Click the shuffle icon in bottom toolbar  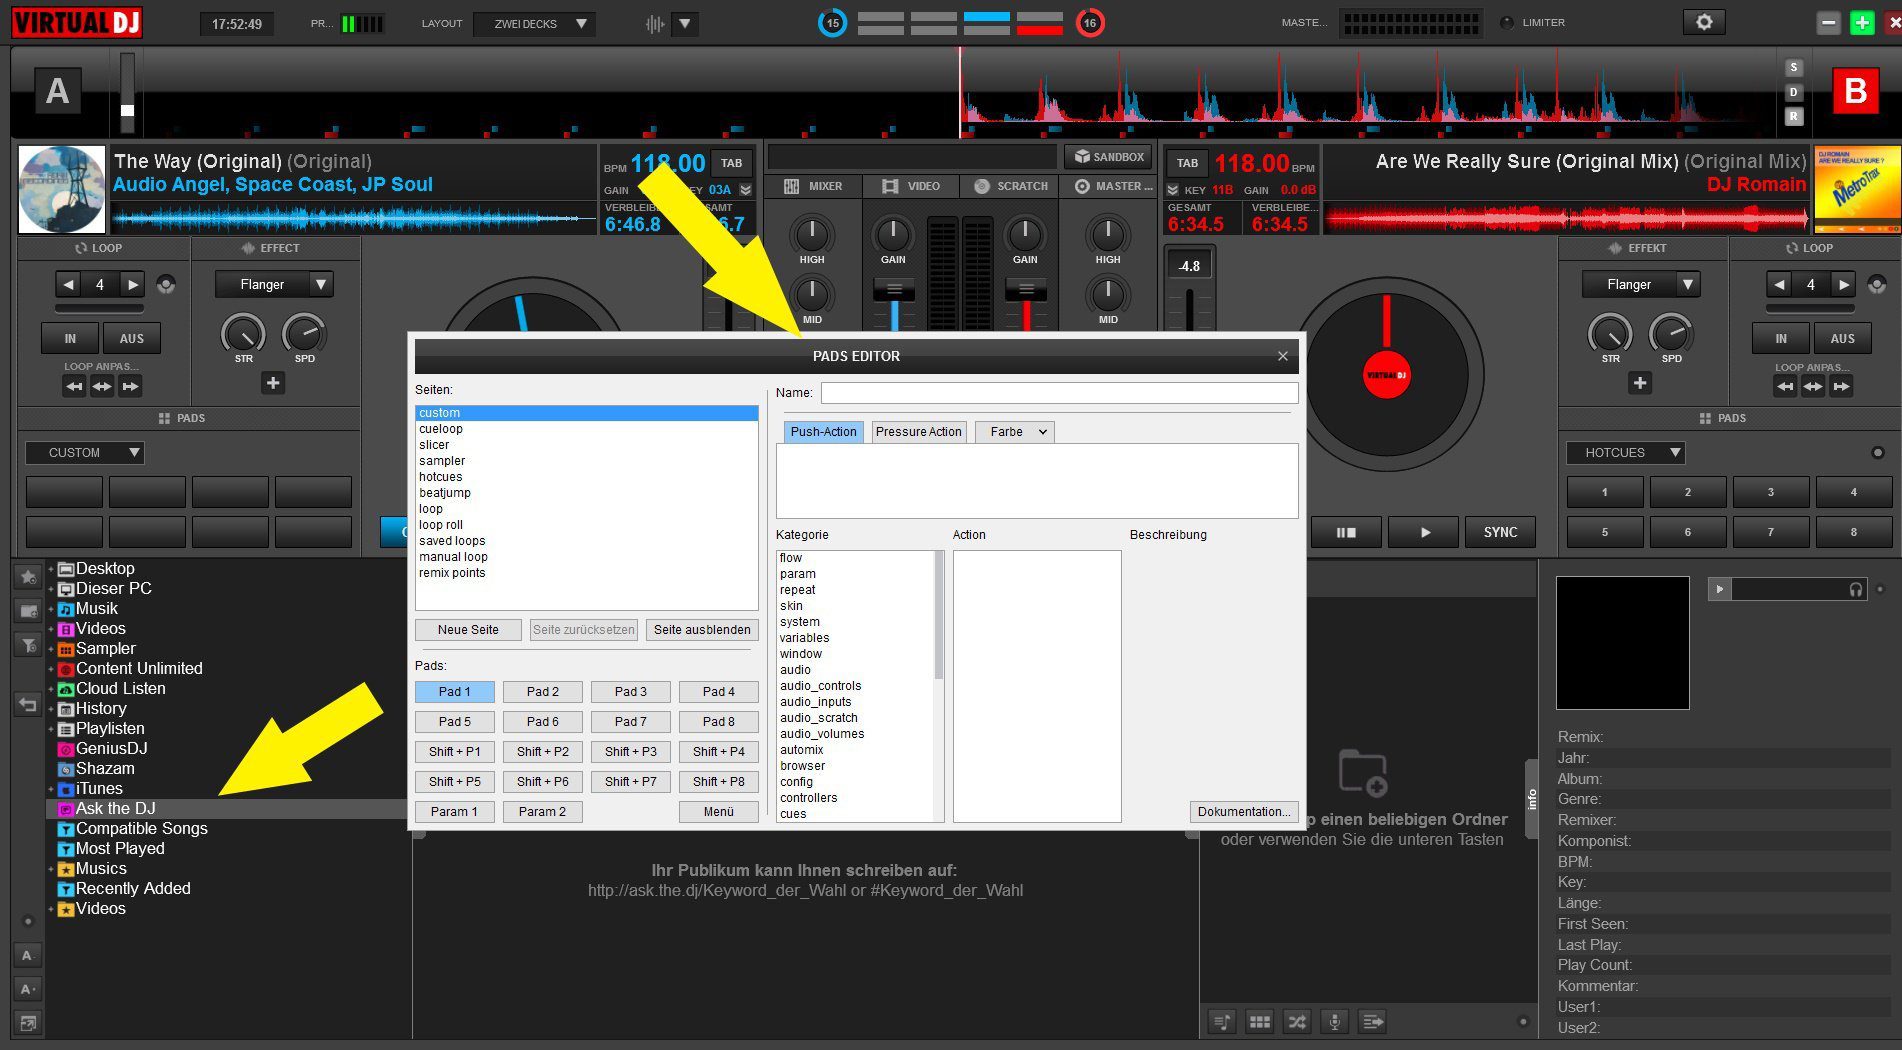pos(1297,1021)
